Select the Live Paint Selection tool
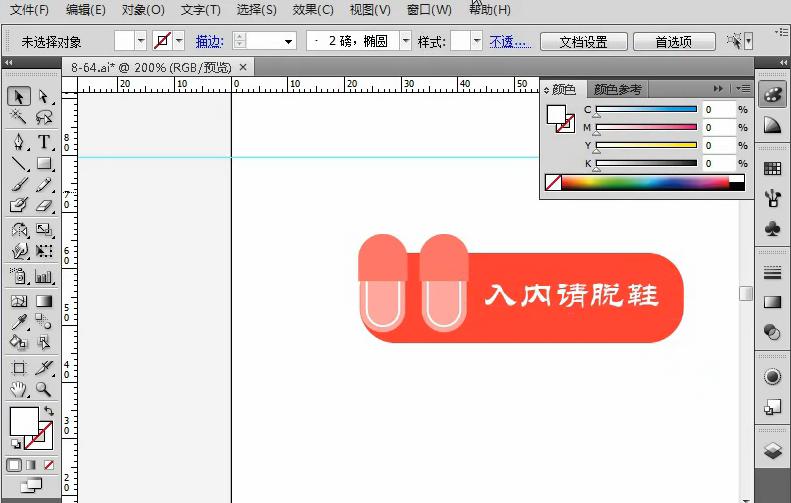 [44, 343]
